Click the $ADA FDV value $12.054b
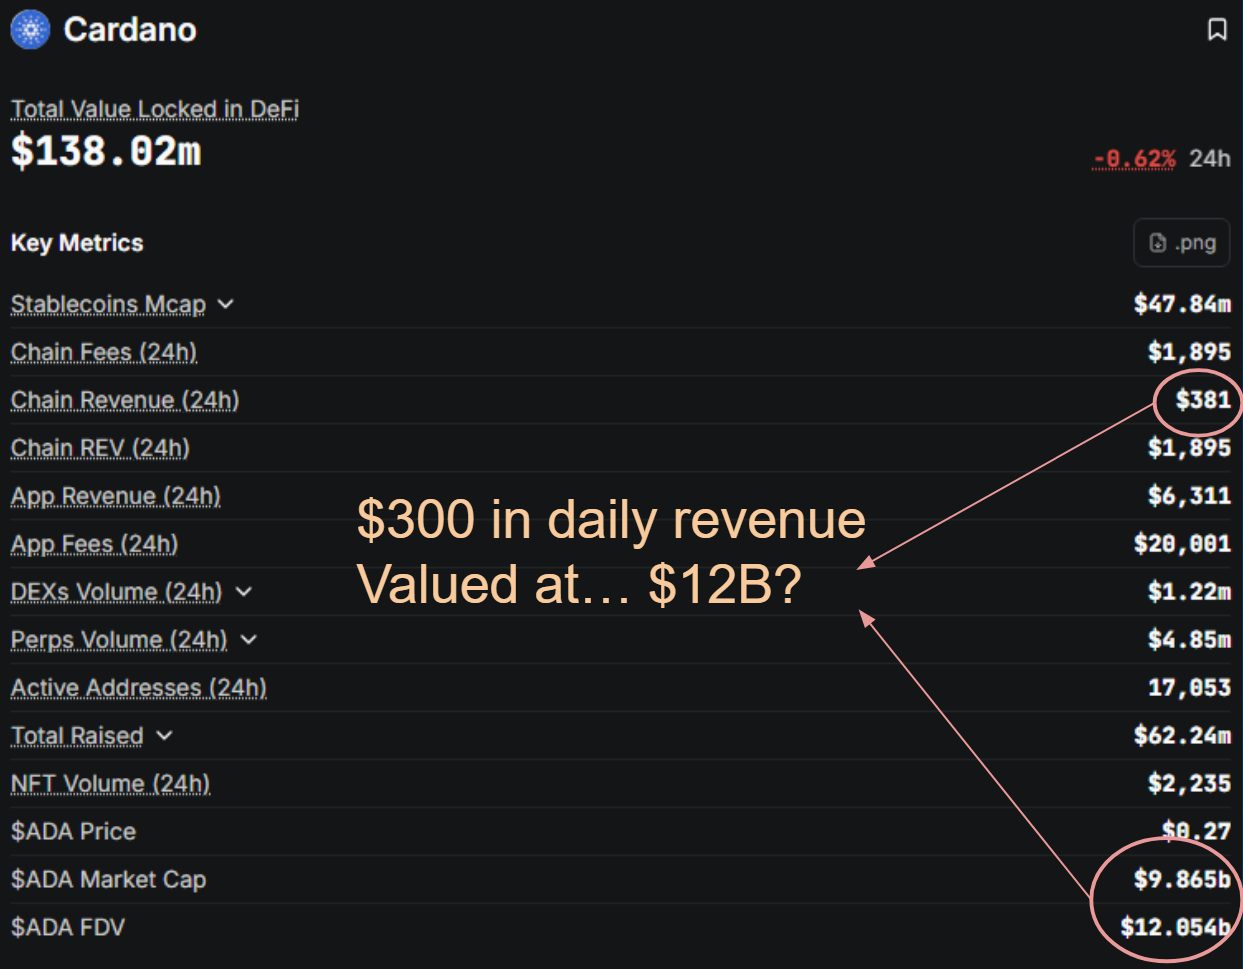Image resolution: width=1243 pixels, height=969 pixels. point(1175,928)
